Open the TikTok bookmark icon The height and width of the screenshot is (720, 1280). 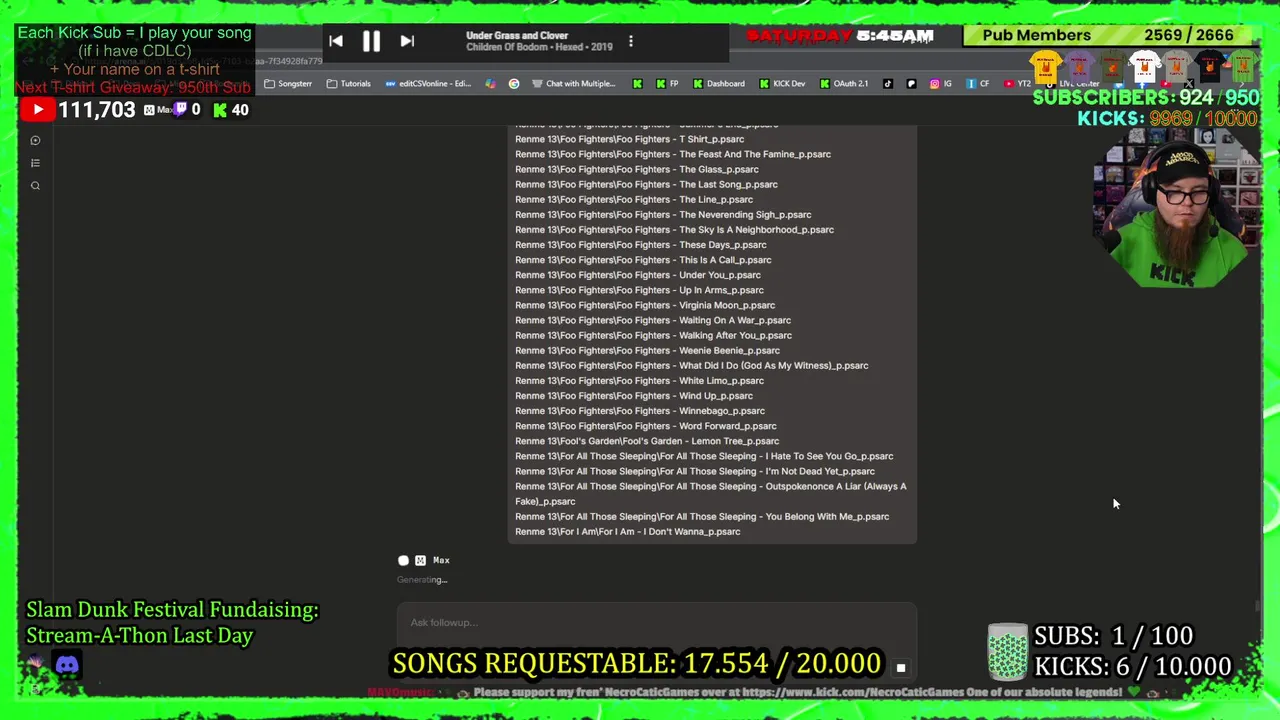pyautogui.click(x=888, y=84)
